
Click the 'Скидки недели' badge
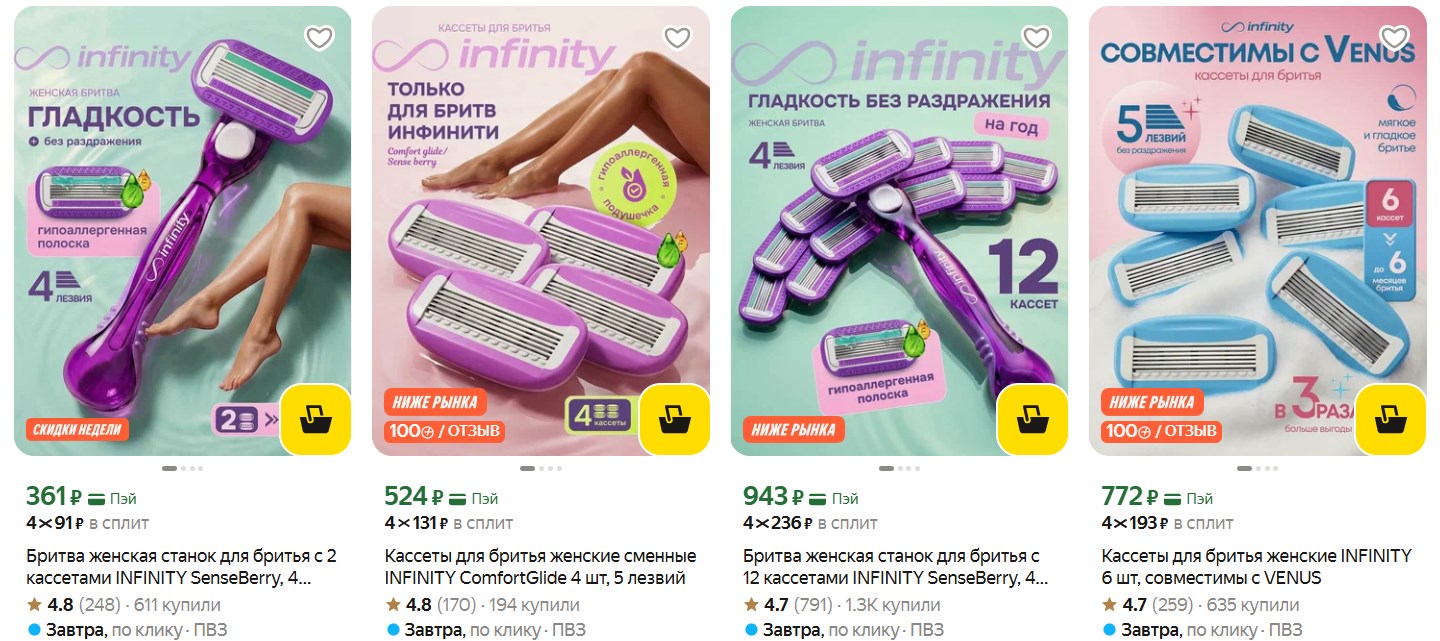pyautogui.click(x=77, y=430)
